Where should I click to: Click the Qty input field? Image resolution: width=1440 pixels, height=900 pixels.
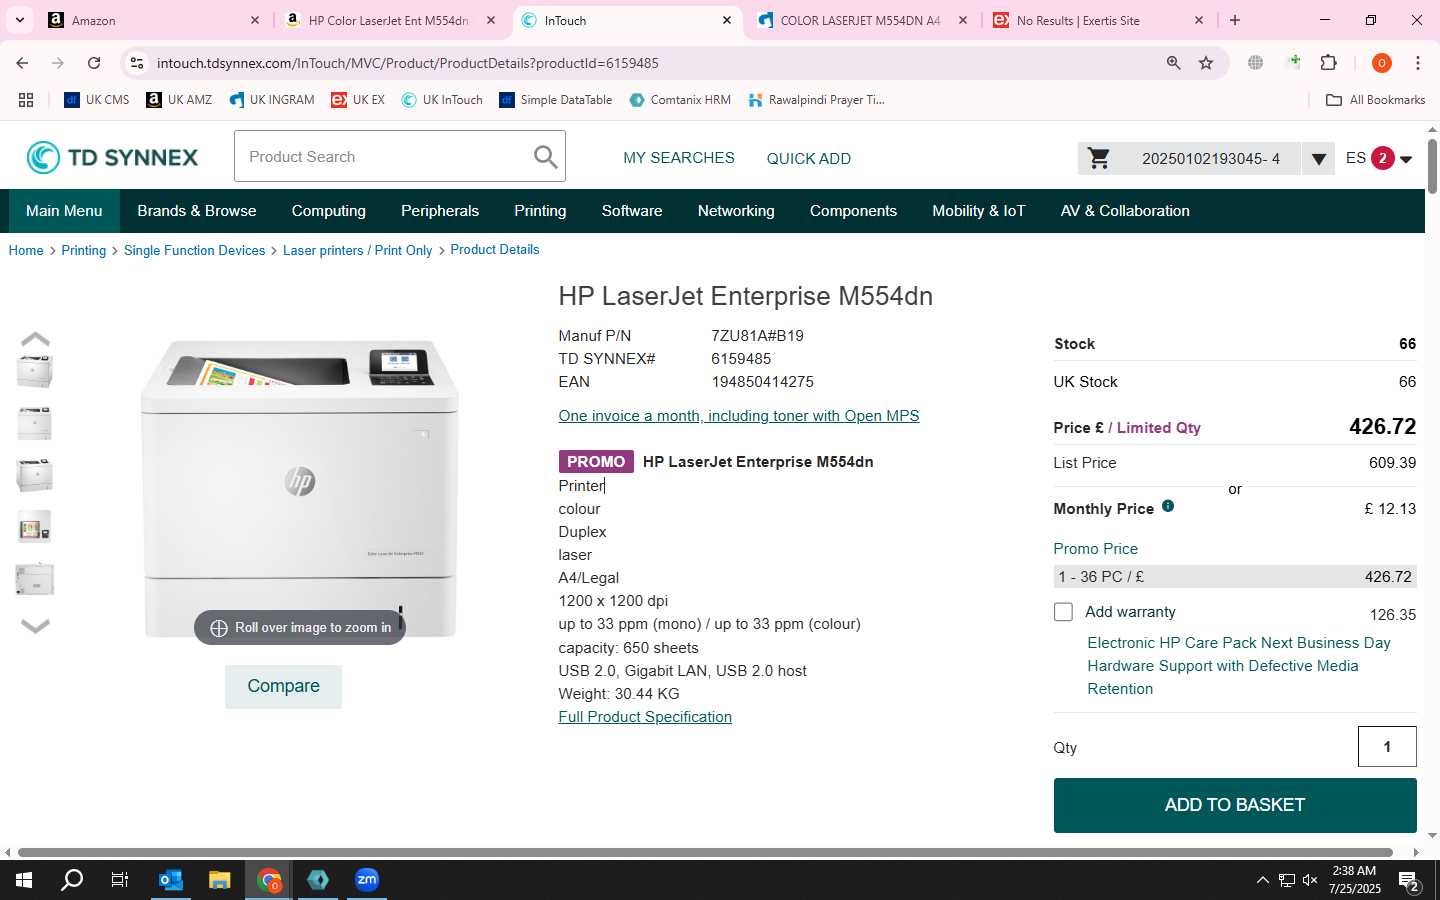click(1387, 747)
